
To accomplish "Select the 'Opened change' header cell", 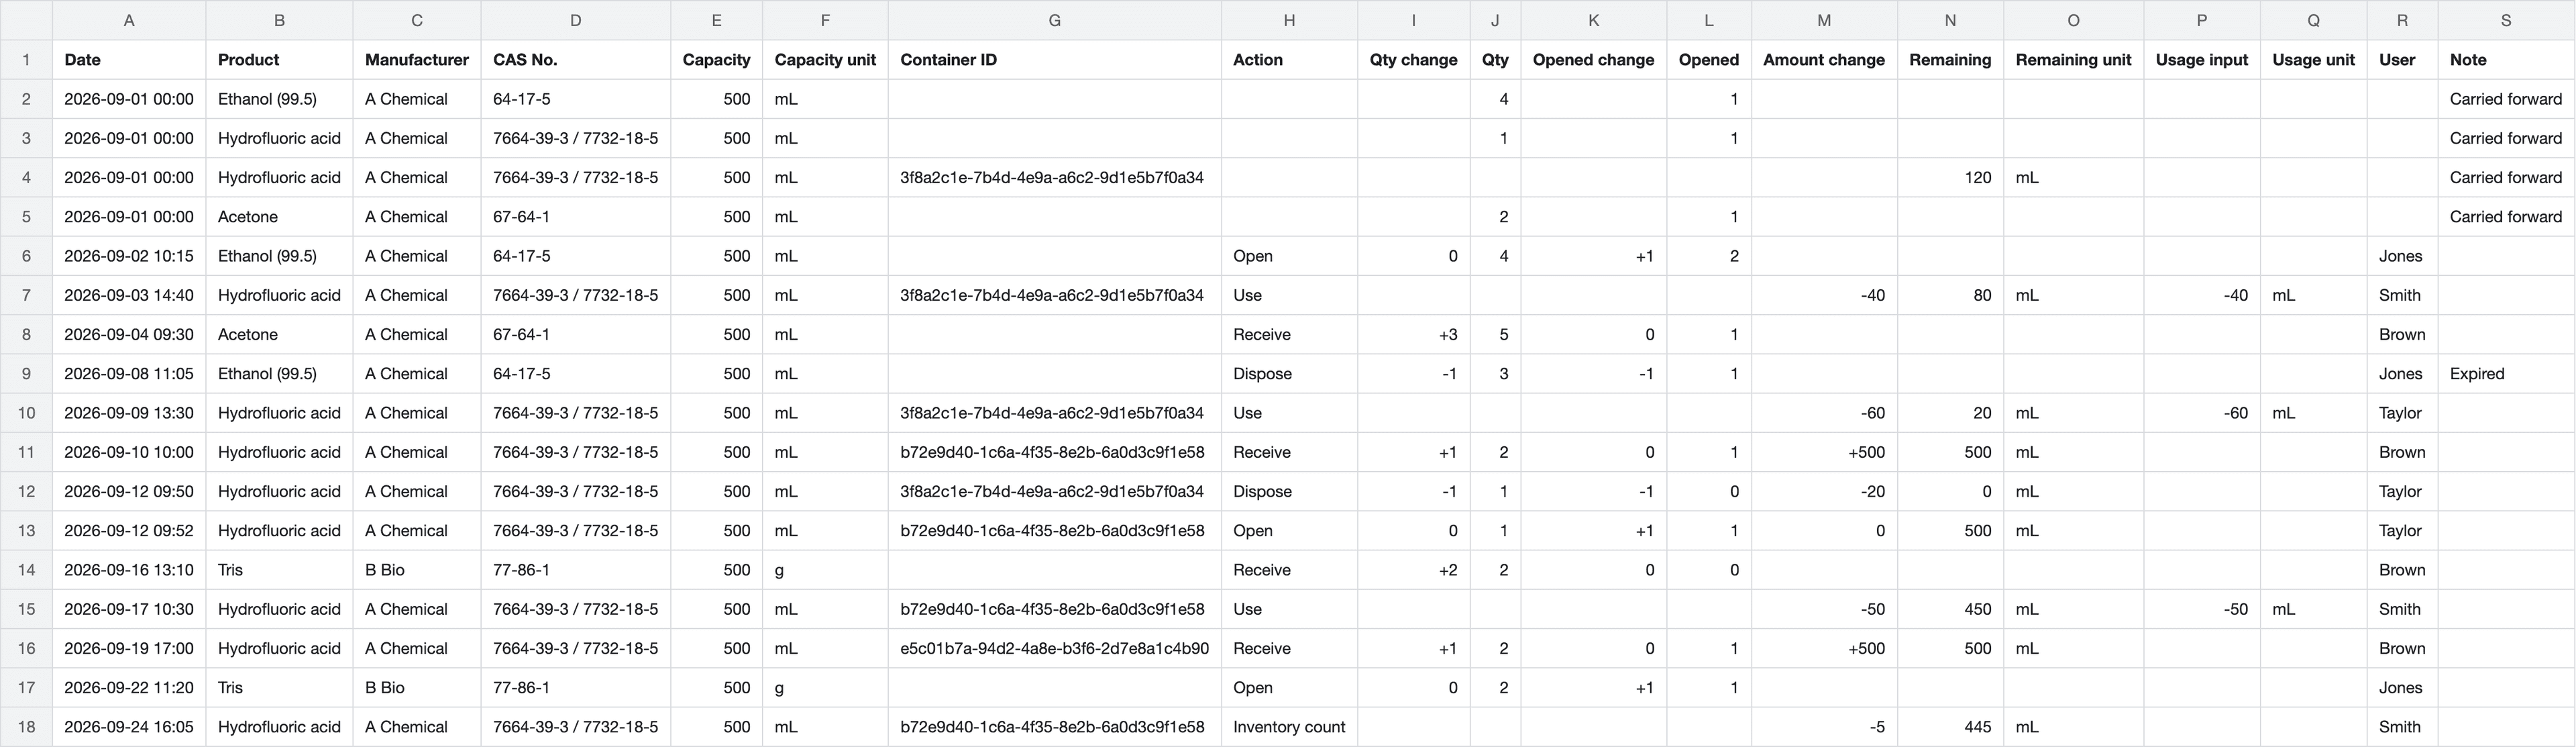I will (x=1593, y=60).
